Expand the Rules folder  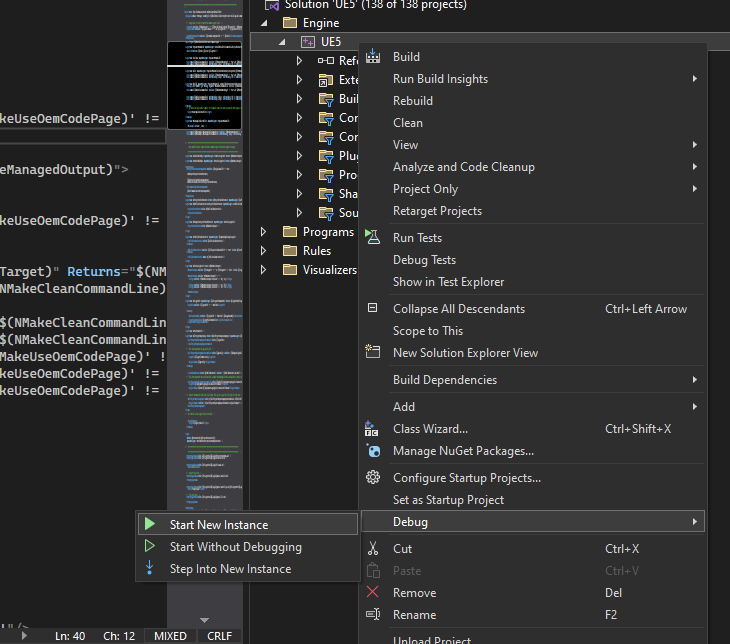coord(264,251)
